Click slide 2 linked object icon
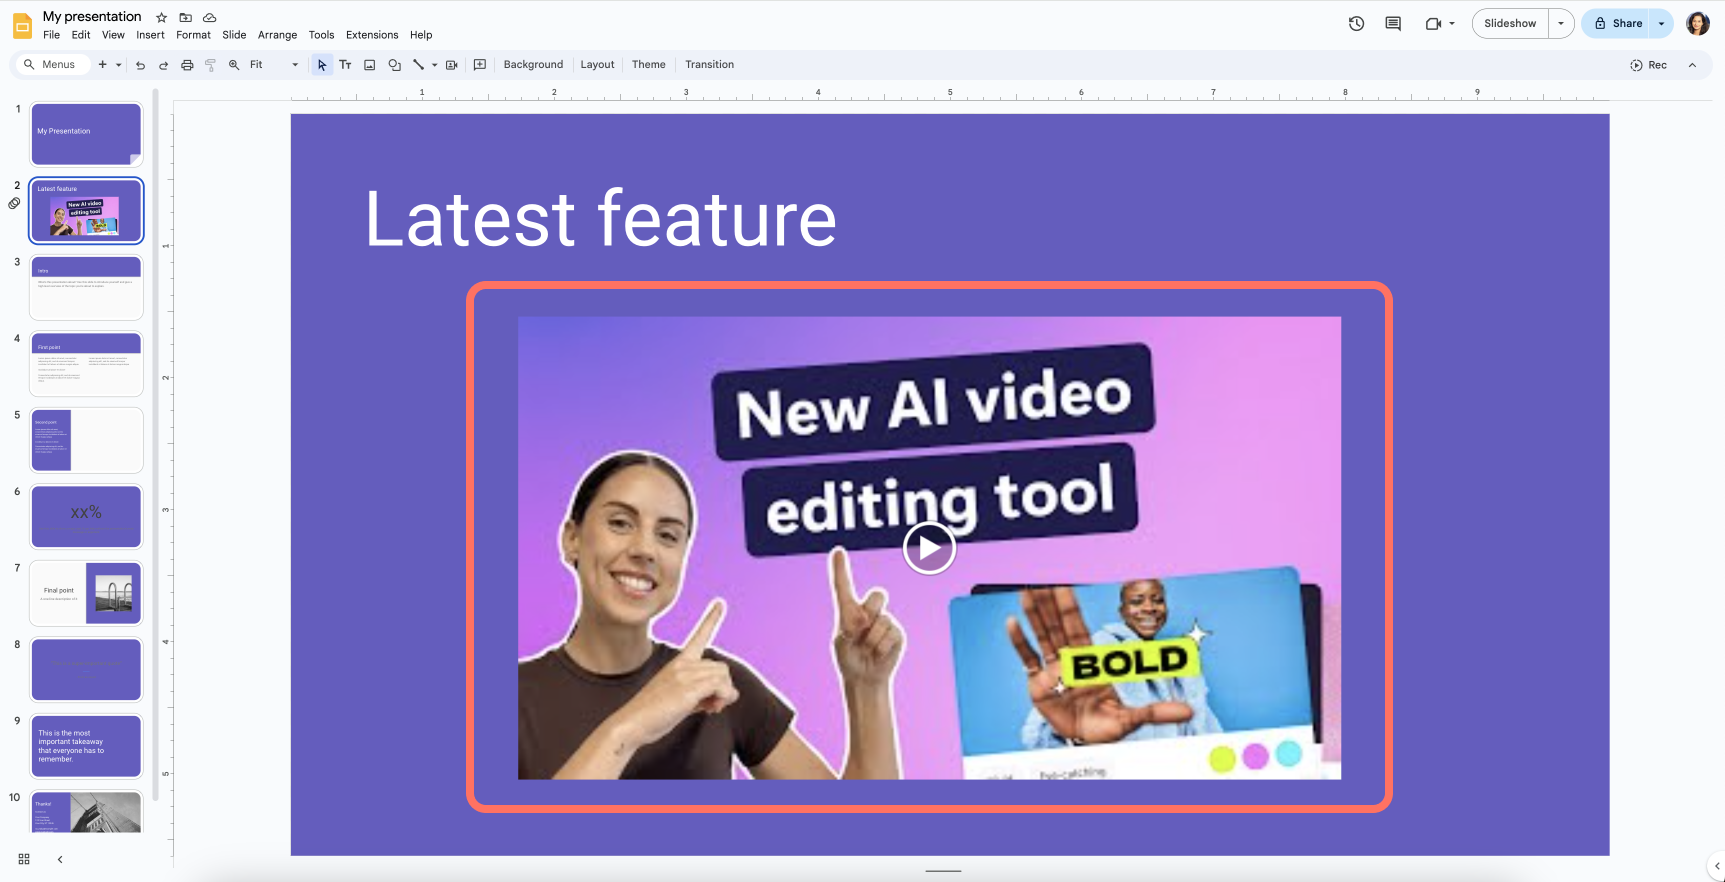Image resolution: width=1725 pixels, height=882 pixels. click(x=14, y=203)
